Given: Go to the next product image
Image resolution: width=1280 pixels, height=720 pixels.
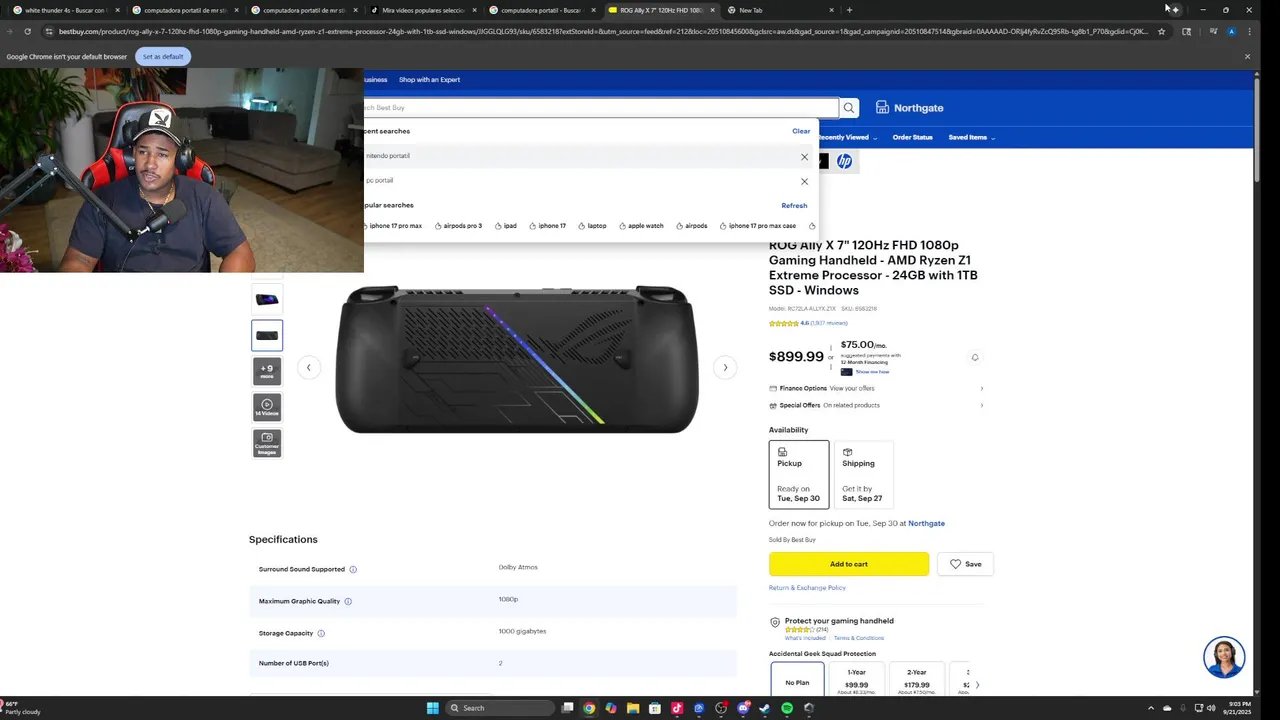Looking at the screenshot, I should click(725, 367).
